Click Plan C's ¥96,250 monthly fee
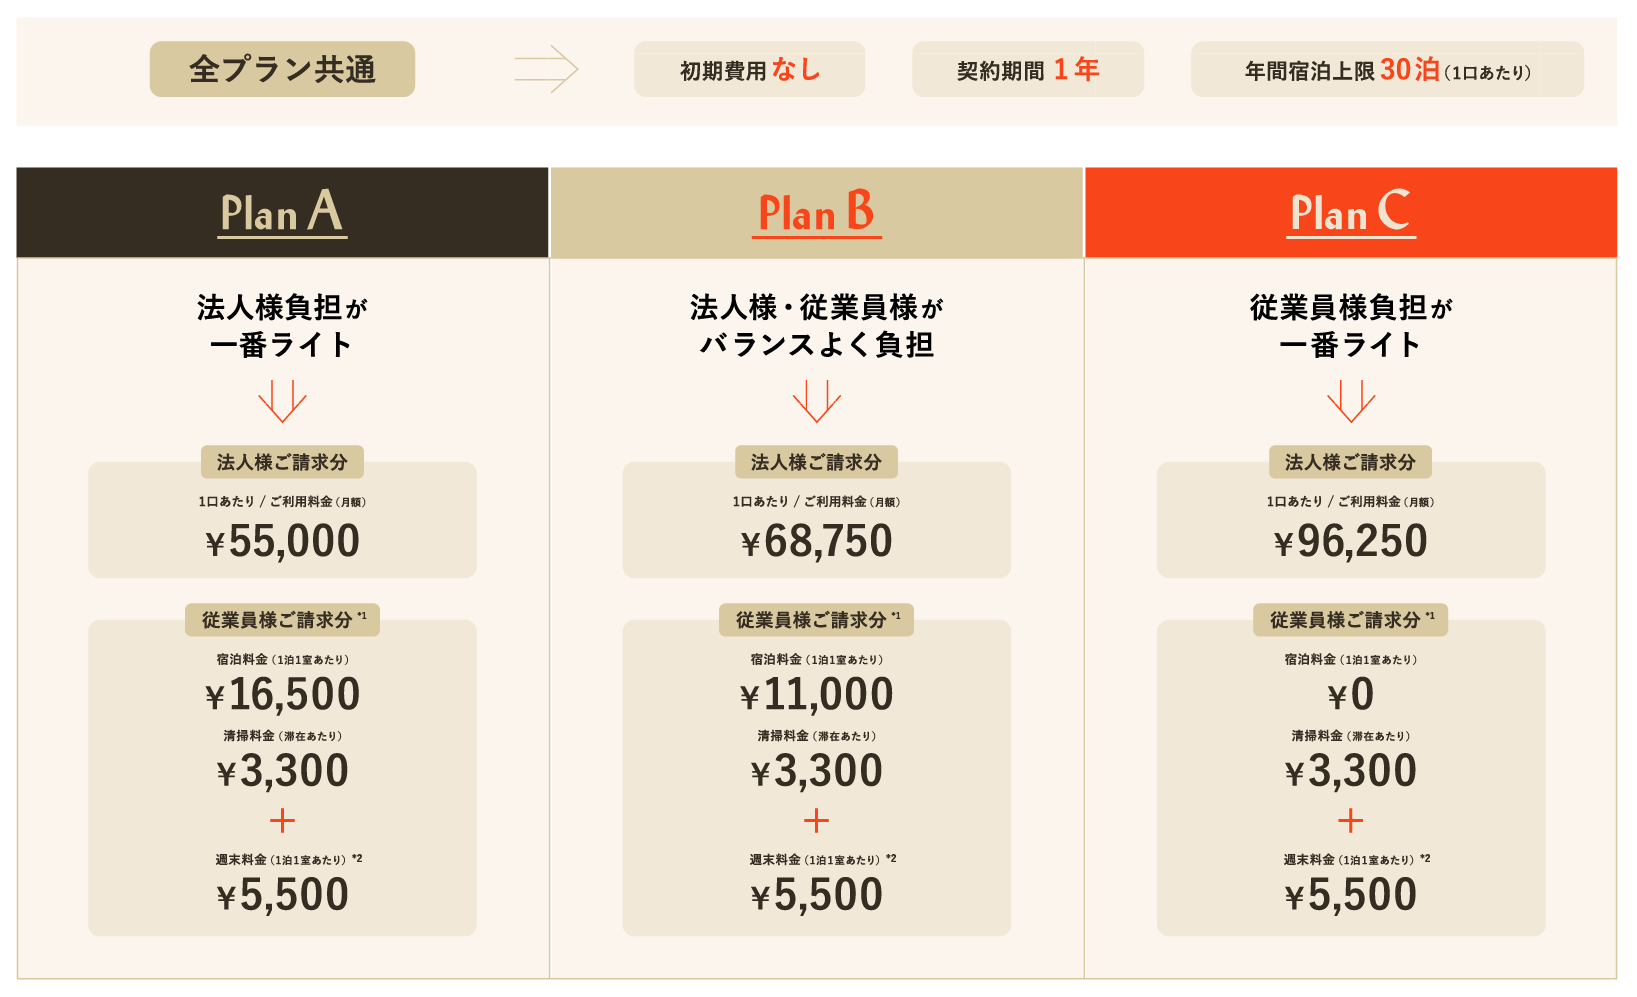This screenshot has width=1637, height=997. pyautogui.click(x=1351, y=542)
